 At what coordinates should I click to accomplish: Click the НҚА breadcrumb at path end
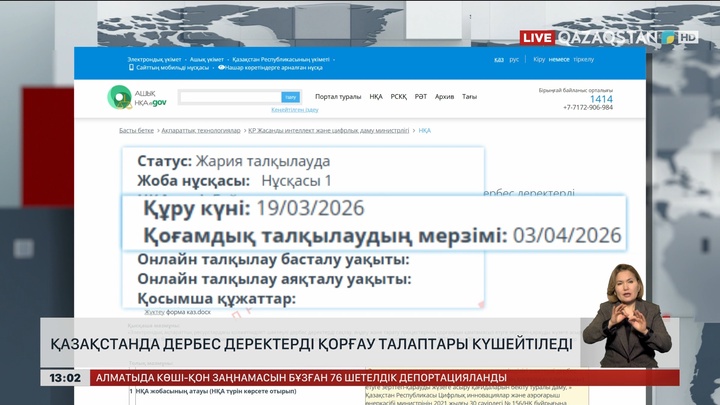point(425,130)
